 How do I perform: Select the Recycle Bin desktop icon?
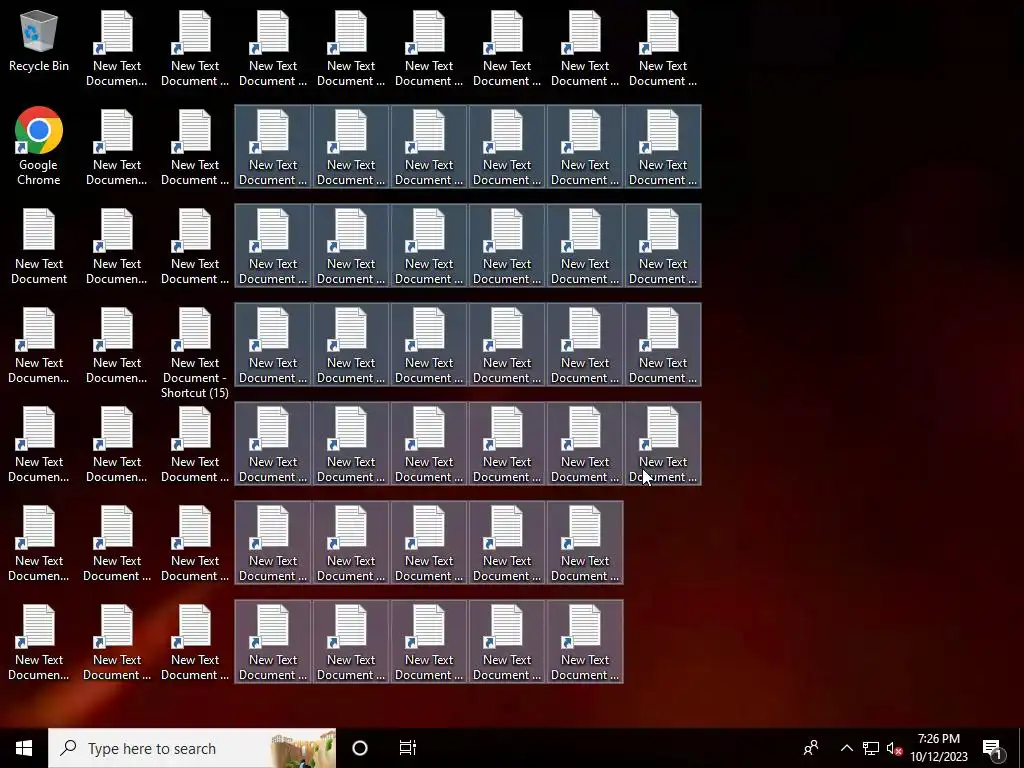[39, 40]
